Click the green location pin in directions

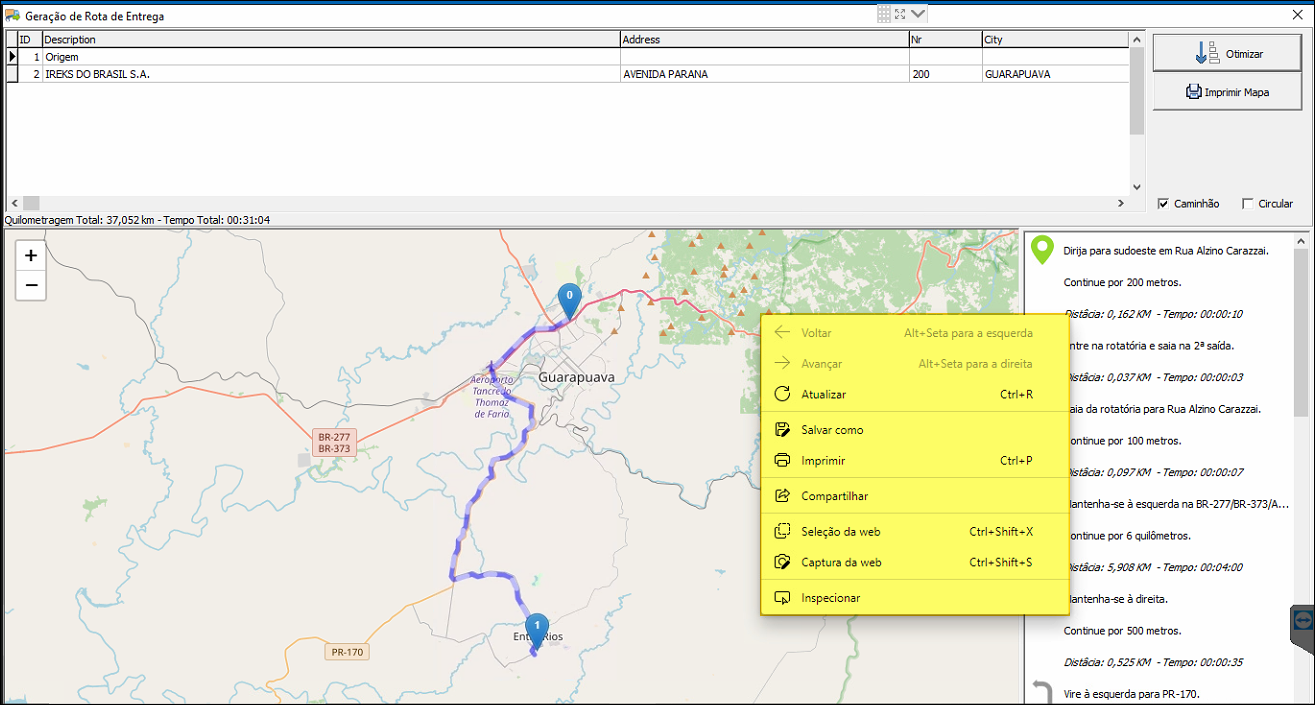tap(1043, 250)
